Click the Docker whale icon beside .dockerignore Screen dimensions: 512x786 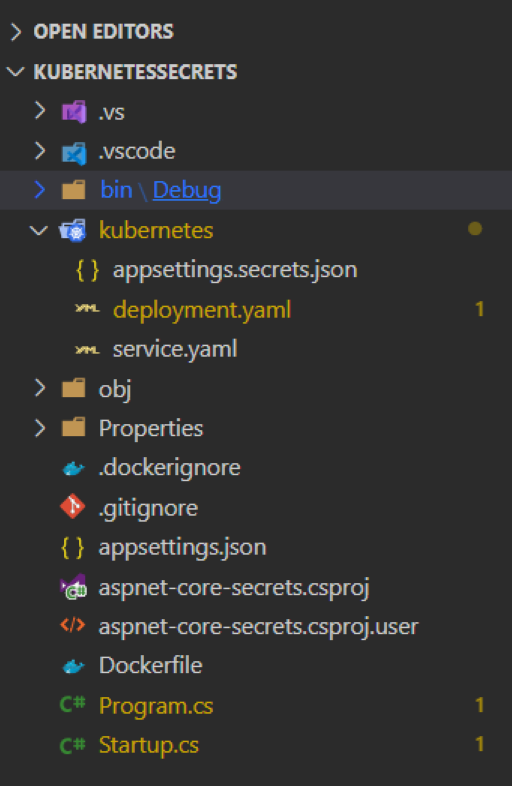73,468
